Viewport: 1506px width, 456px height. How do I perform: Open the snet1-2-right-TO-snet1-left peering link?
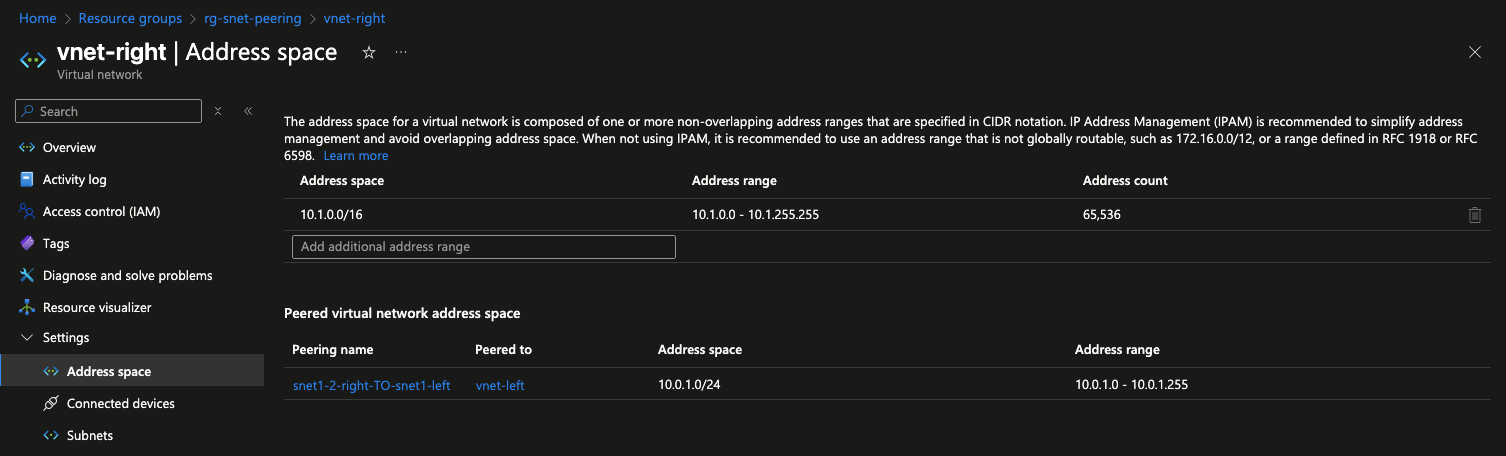(x=371, y=385)
